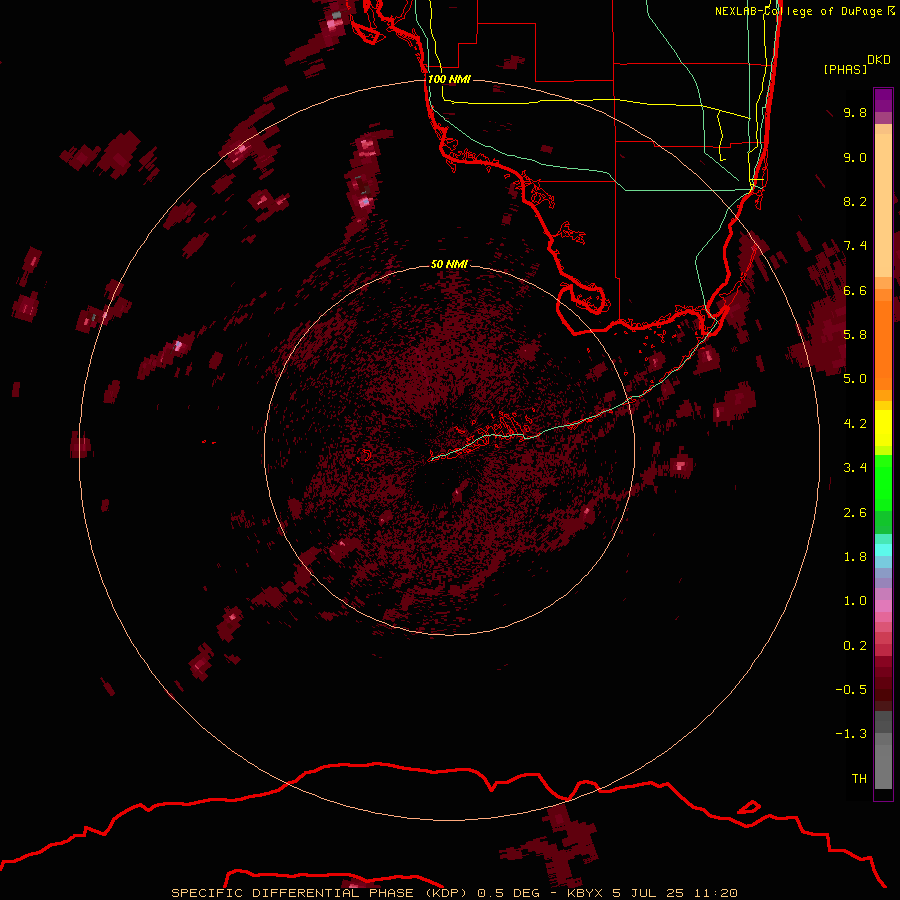Screen dimensions: 900x900
Task: Click the 9.0 value on the color scale
Action: tap(855, 157)
